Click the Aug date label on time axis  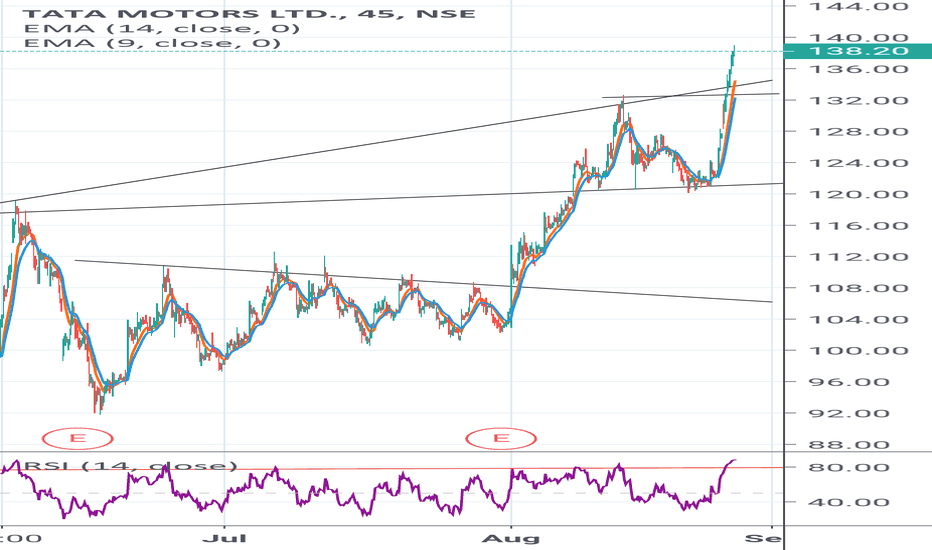pyautogui.click(x=511, y=539)
